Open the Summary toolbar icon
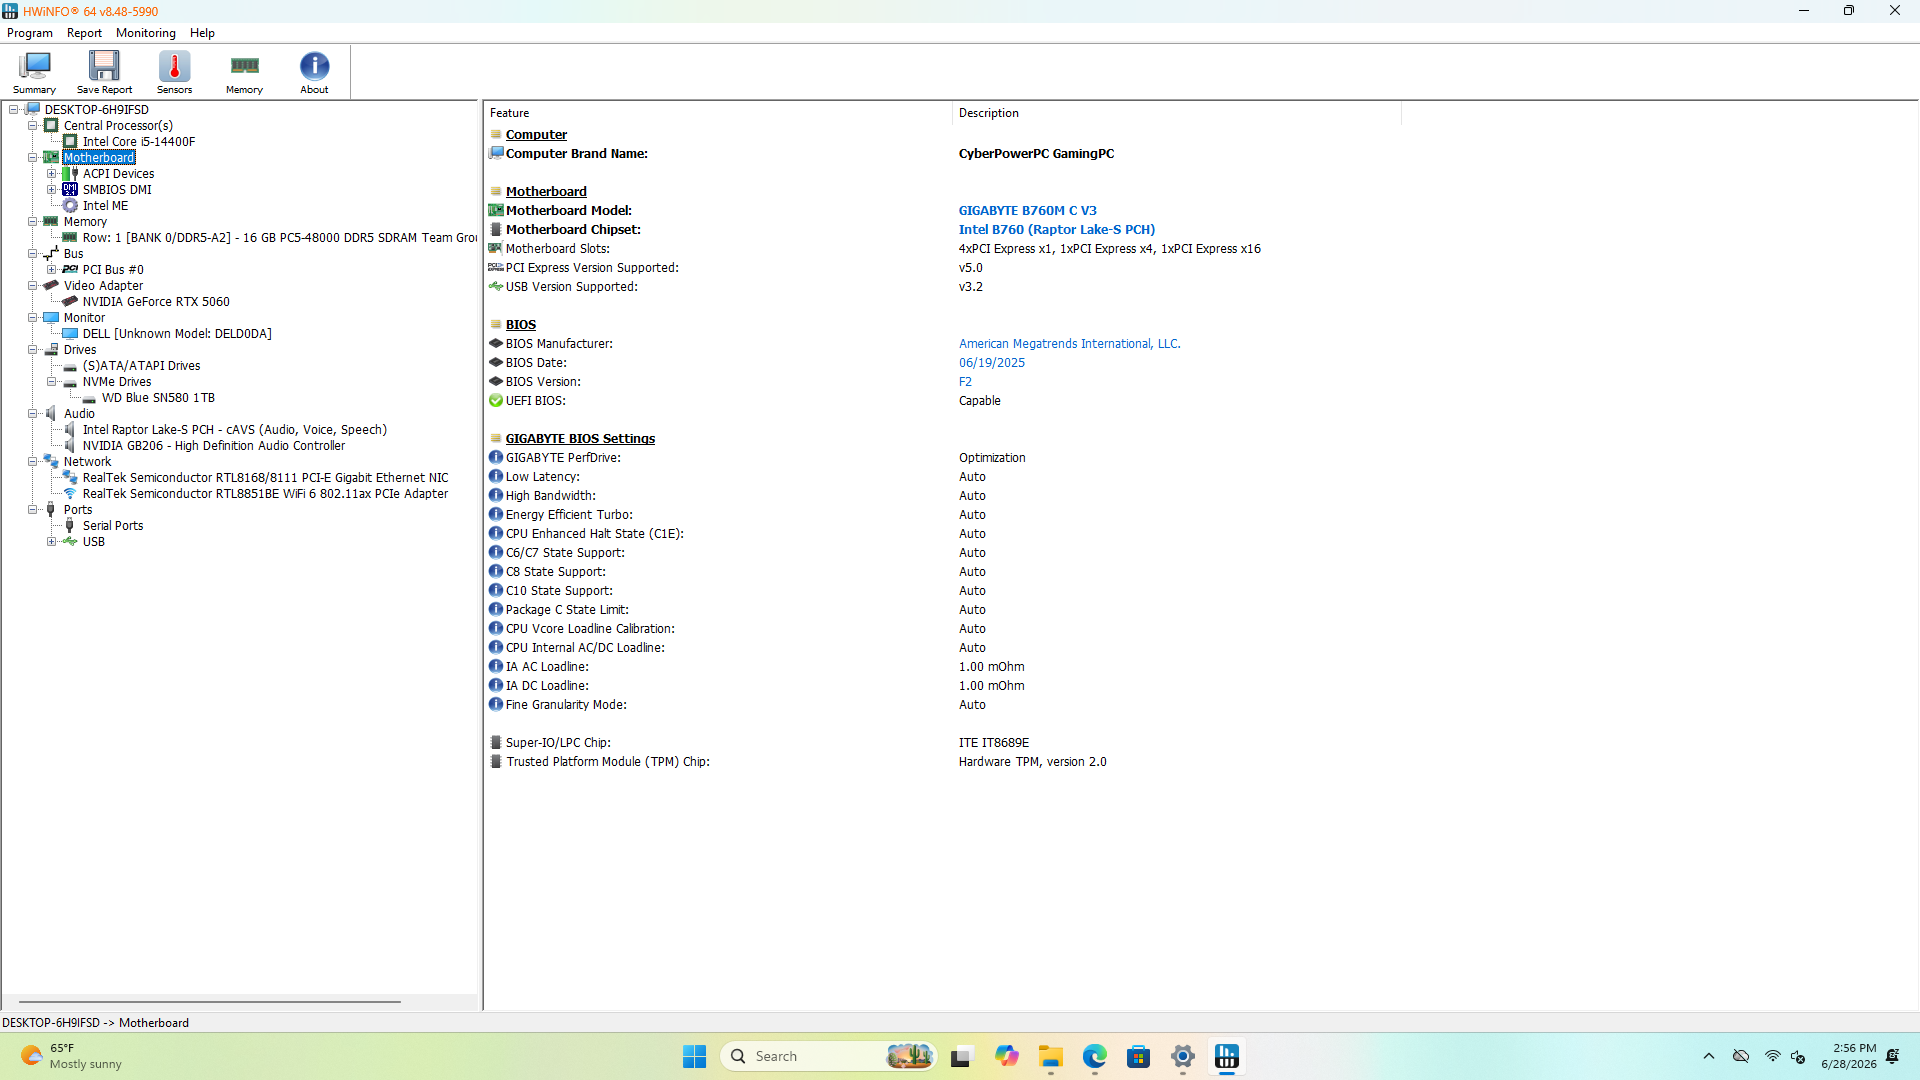Screen dimensions: 1920x1080 [34, 72]
